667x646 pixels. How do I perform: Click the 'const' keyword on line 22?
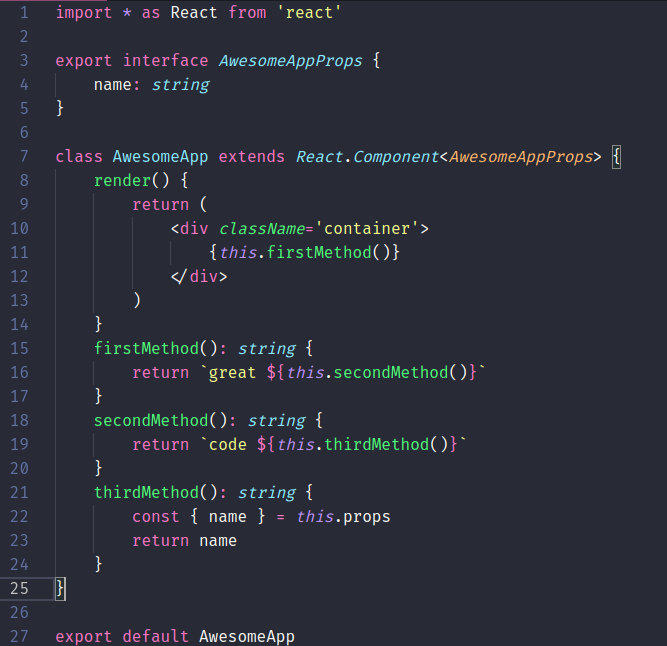coord(156,516)
